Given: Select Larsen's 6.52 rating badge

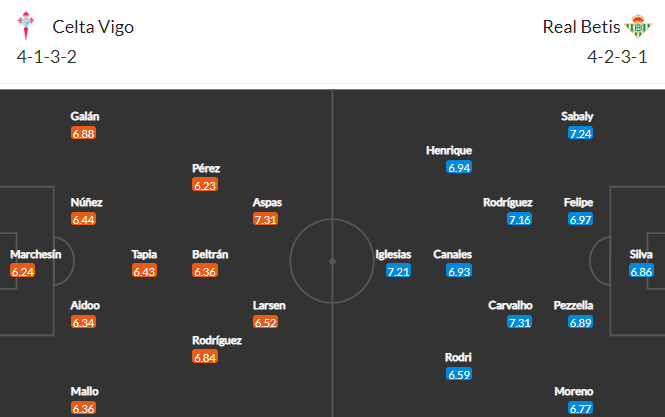Looking at the screenshot, I should click(x=265, y=322).
